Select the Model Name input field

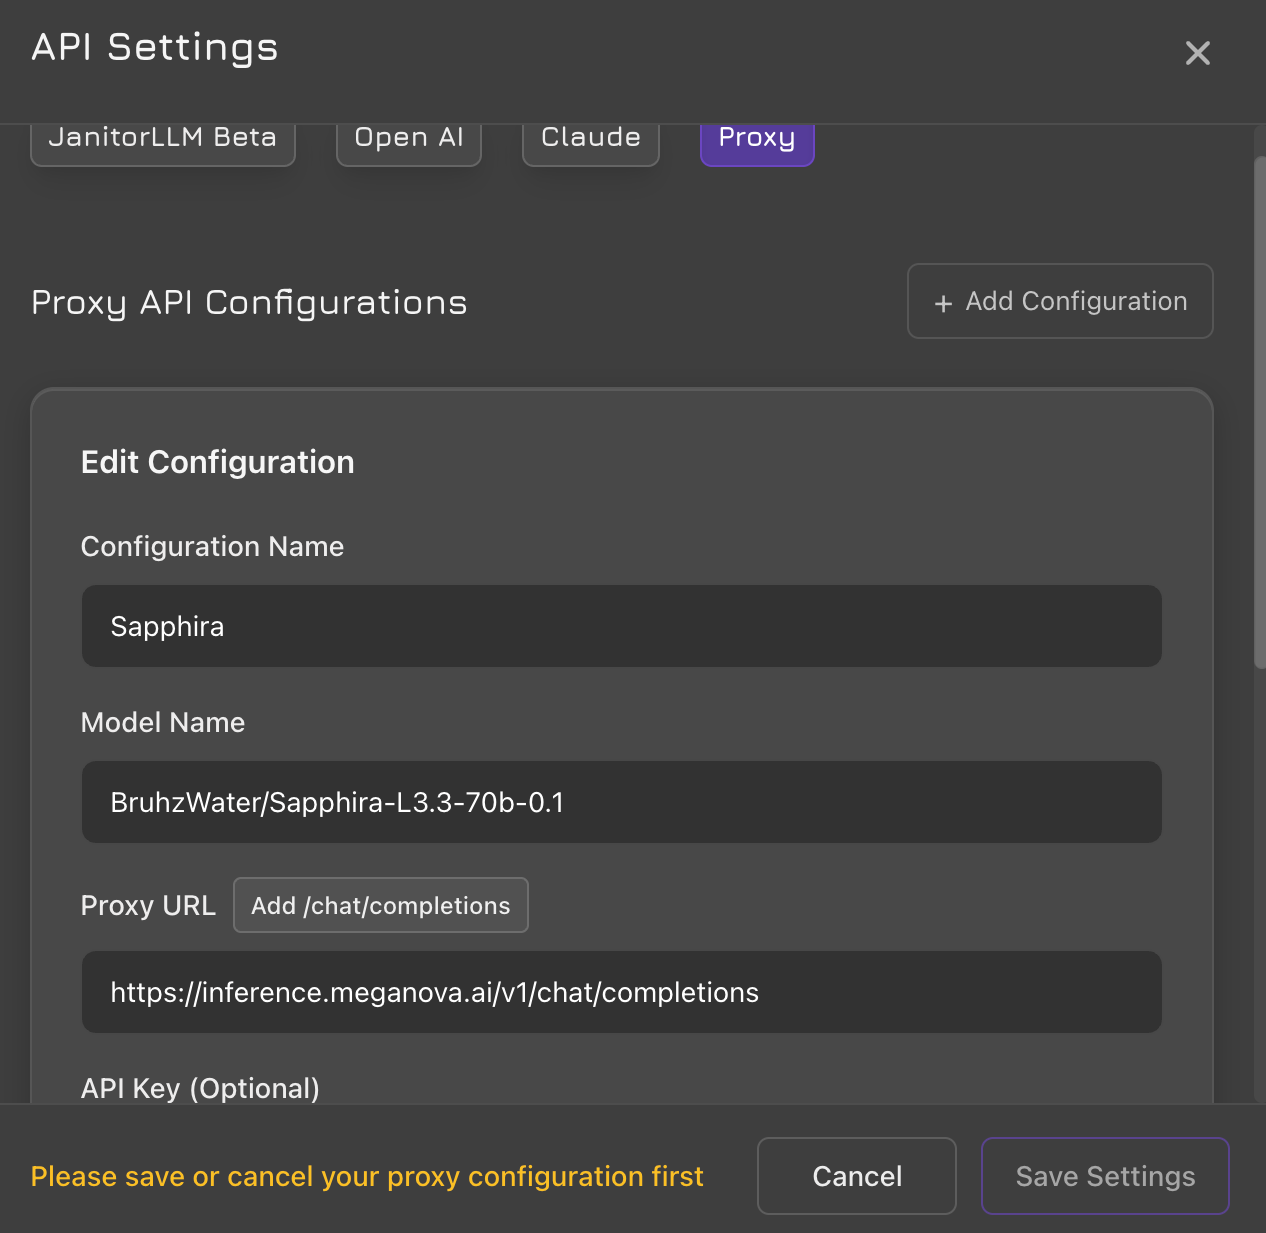point(621,802)
